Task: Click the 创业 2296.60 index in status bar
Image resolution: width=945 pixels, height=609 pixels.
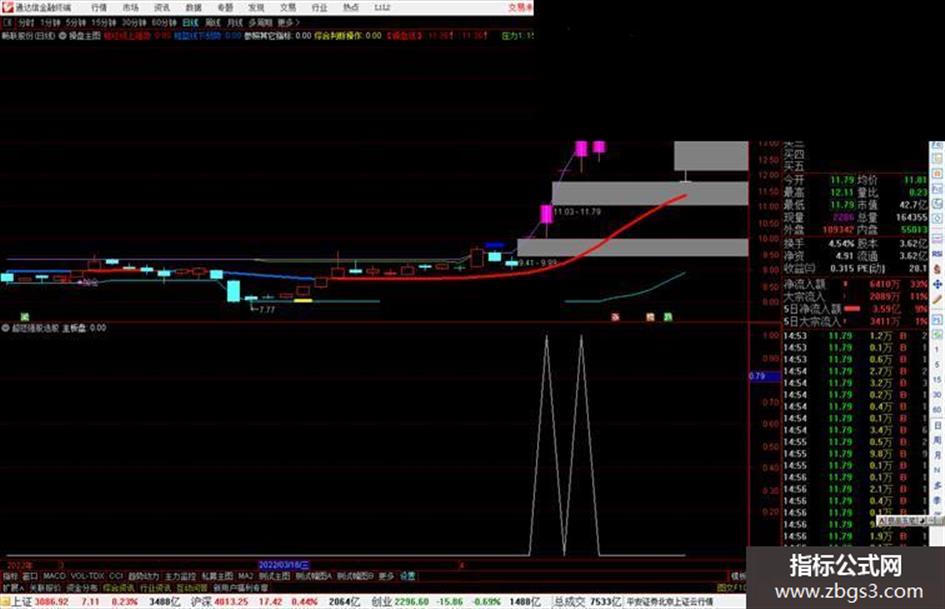Action: (x=400, y=602)
